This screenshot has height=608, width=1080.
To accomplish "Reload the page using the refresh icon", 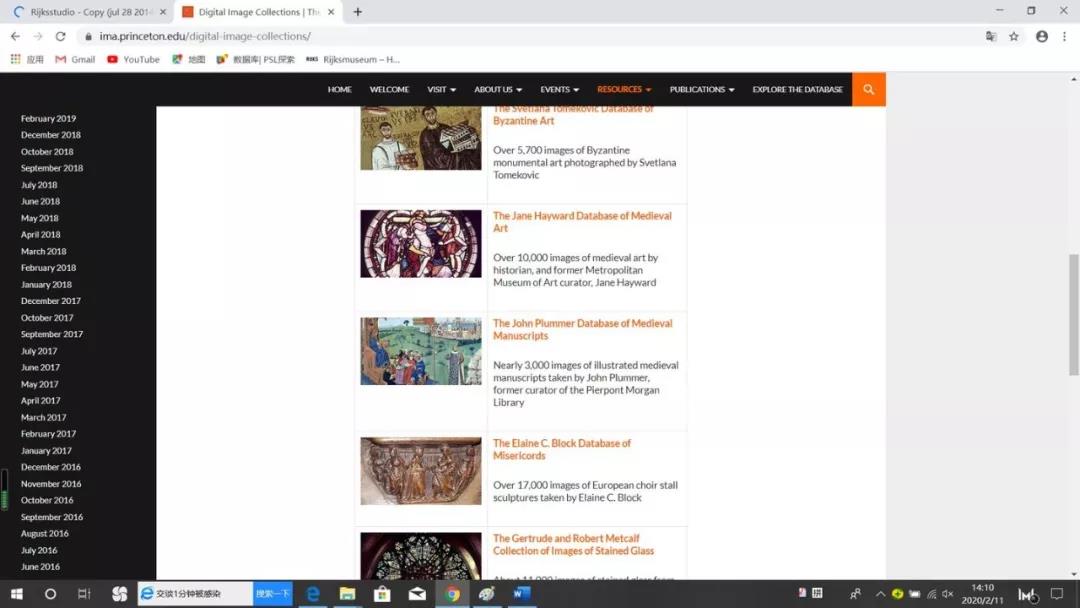I will [60, 36].
